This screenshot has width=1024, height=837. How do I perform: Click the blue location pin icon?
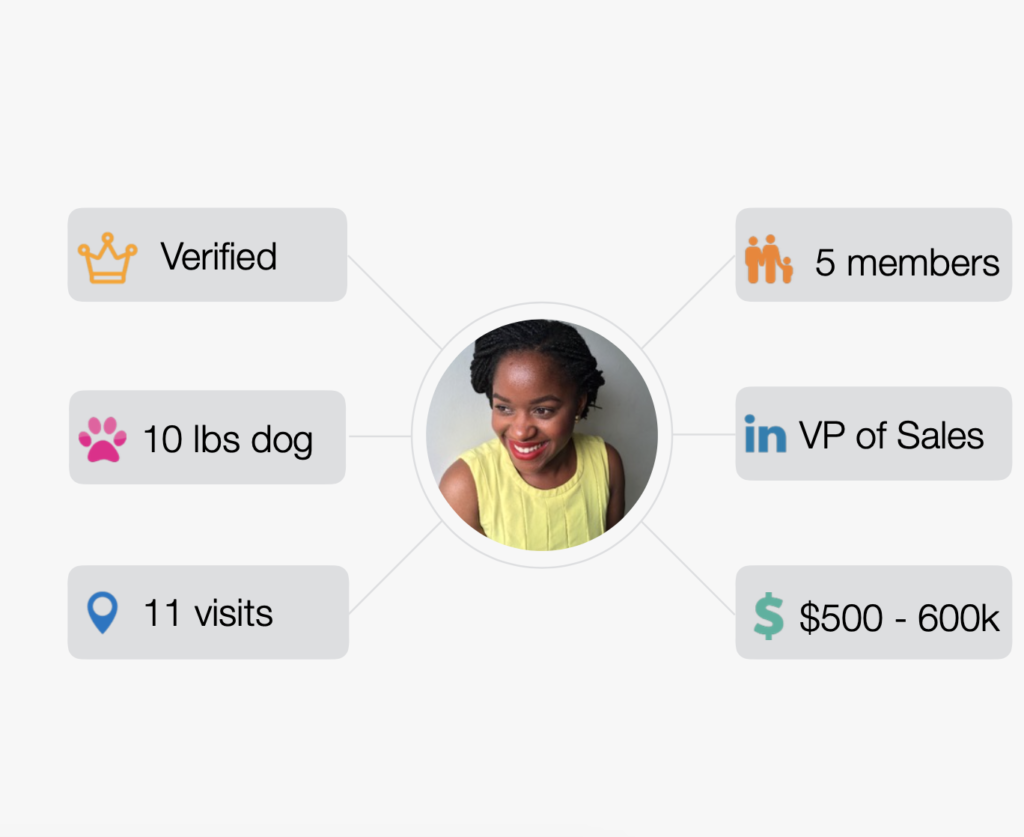point(102,612)
